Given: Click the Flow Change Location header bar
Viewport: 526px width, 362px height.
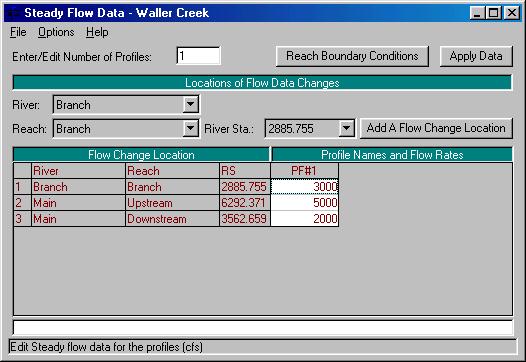Looking at the screenshot, I should tap(141, 155).
